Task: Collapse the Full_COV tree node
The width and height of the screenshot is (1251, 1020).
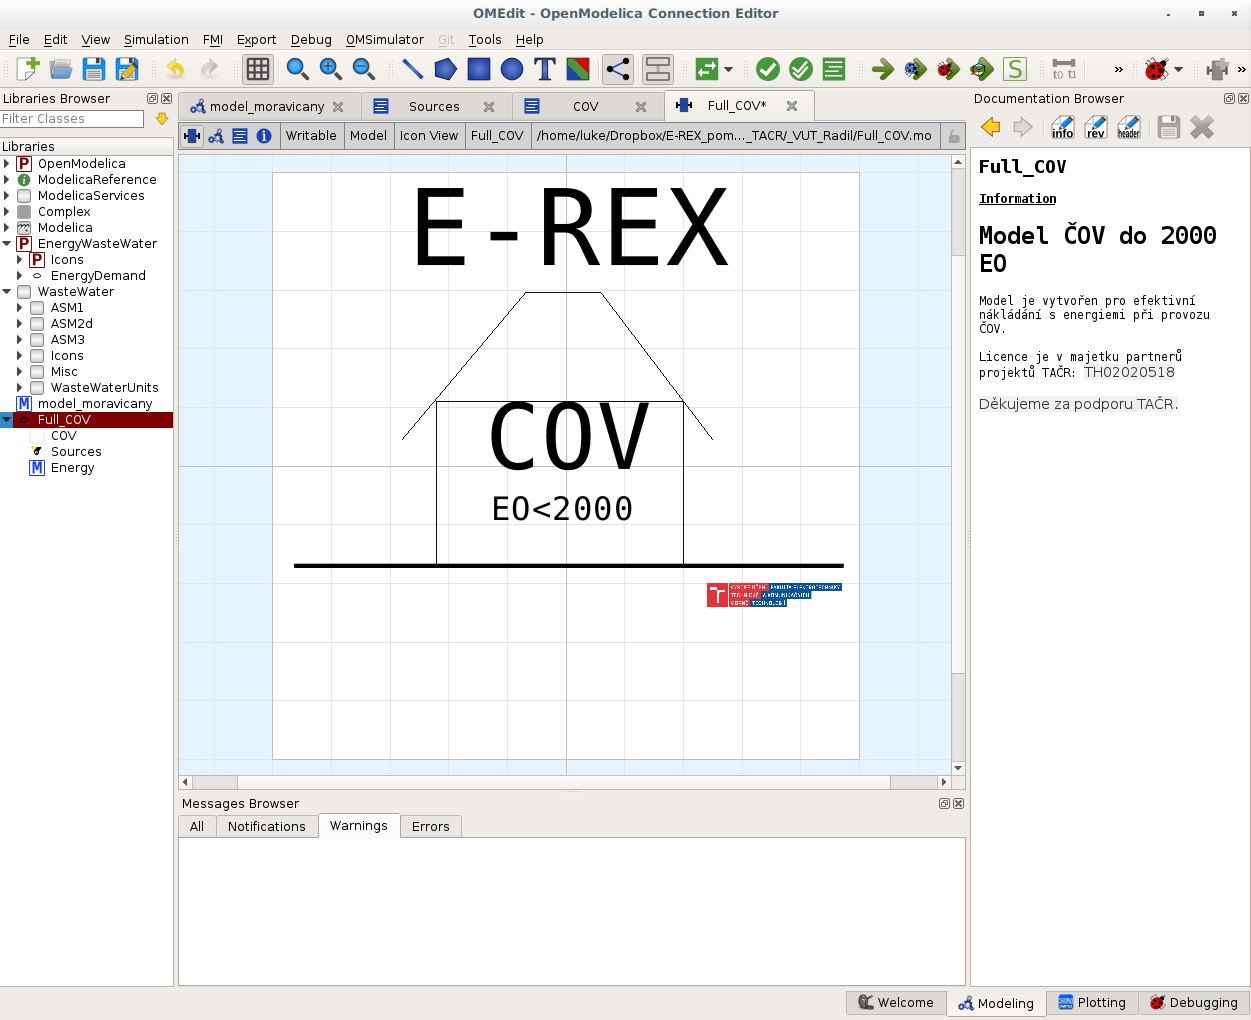Action: point(7,420)
